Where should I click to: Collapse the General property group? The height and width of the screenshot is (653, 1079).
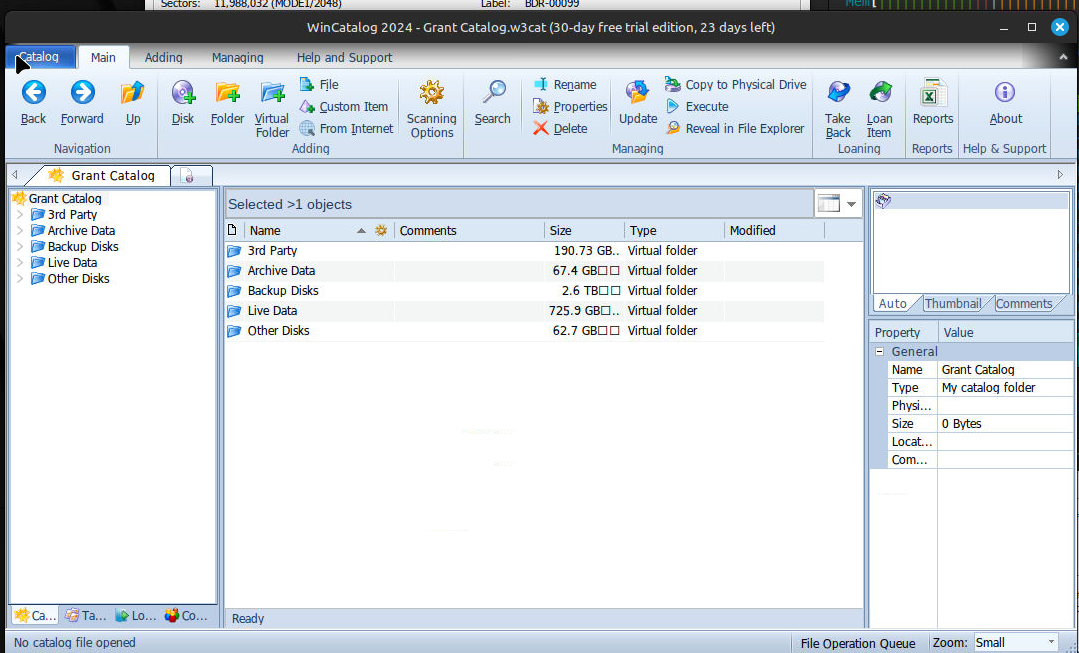pos(879,352)
